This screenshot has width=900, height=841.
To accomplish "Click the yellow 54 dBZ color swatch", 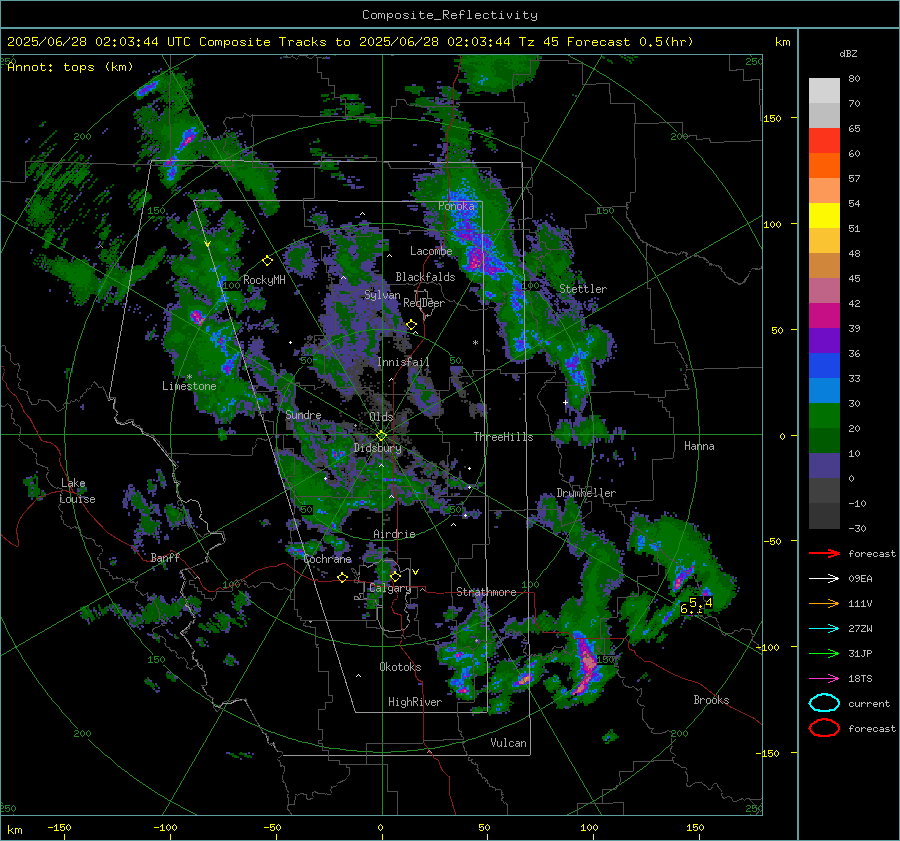I will 824,215.
